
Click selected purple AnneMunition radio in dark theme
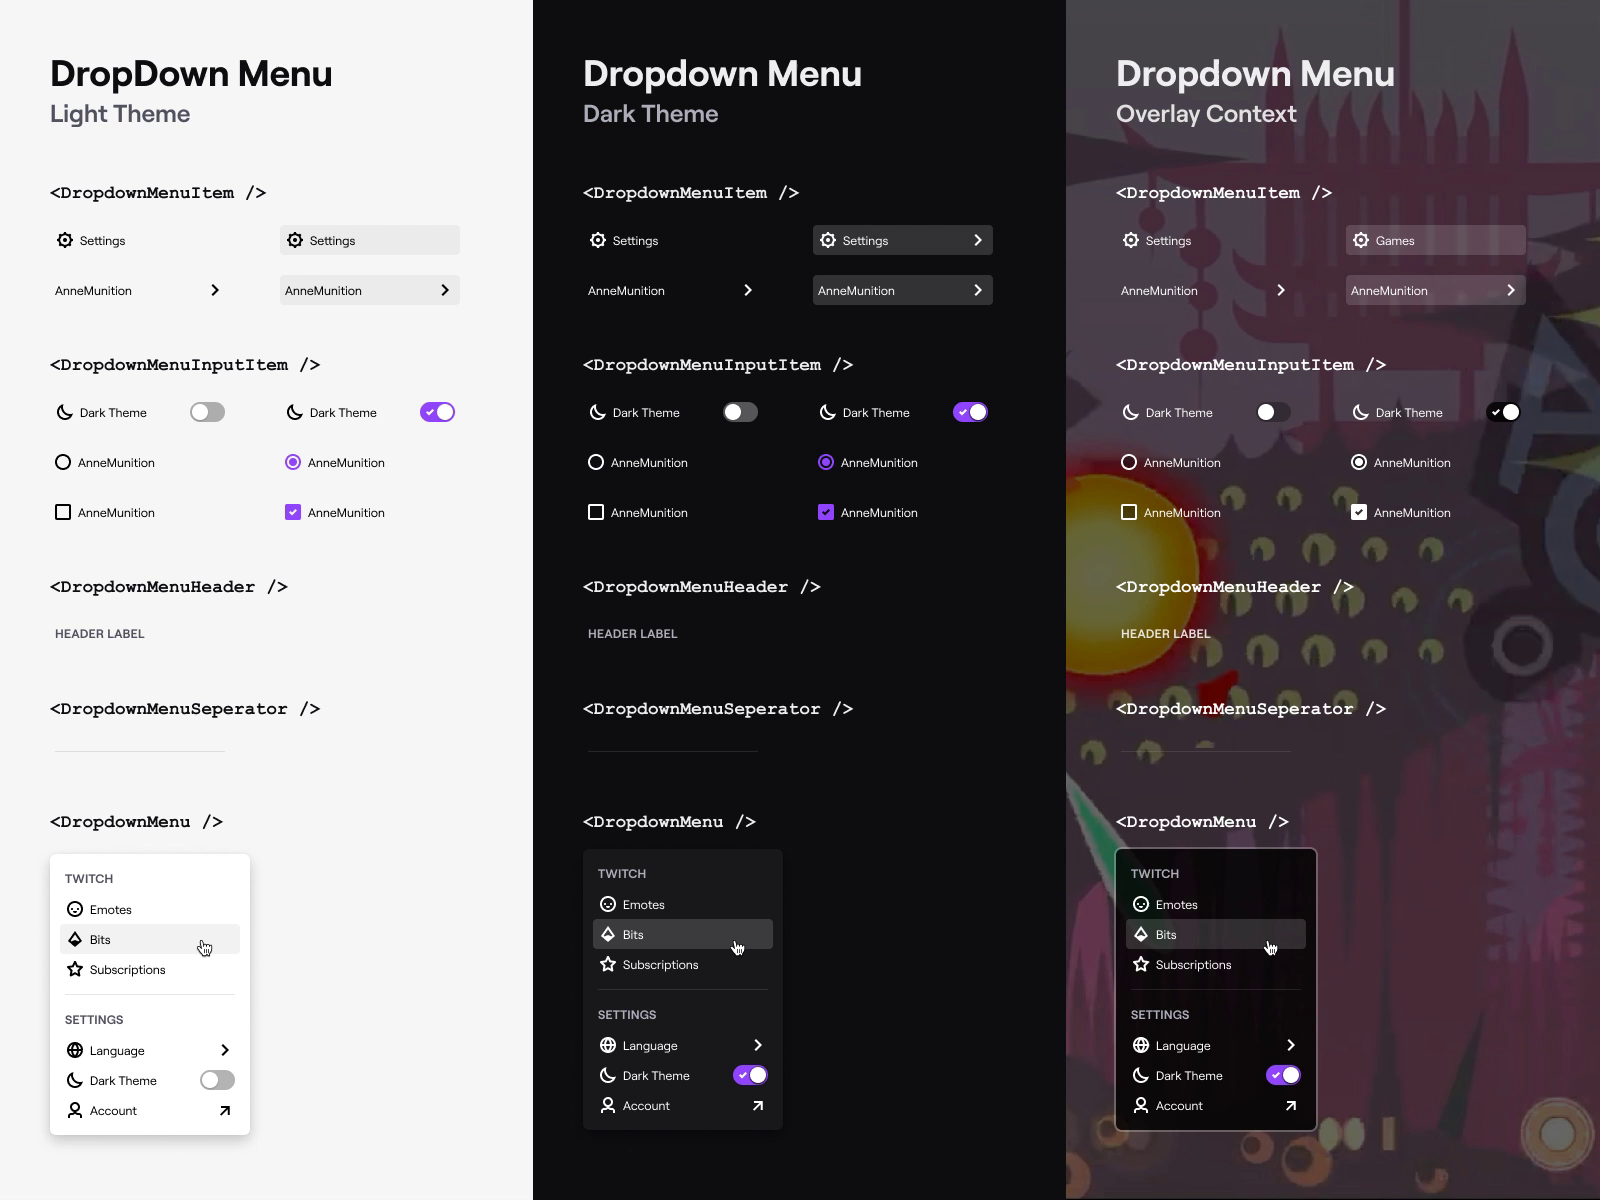pyautogui.click(x=826, y=463)
